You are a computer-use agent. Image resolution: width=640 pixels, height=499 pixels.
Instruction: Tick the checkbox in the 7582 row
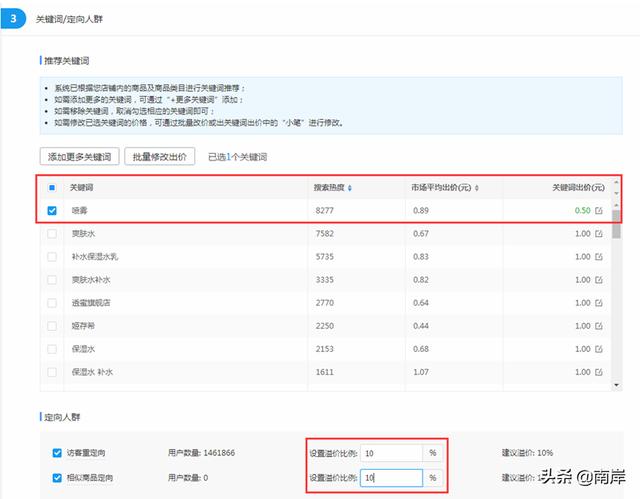(52, 234)
